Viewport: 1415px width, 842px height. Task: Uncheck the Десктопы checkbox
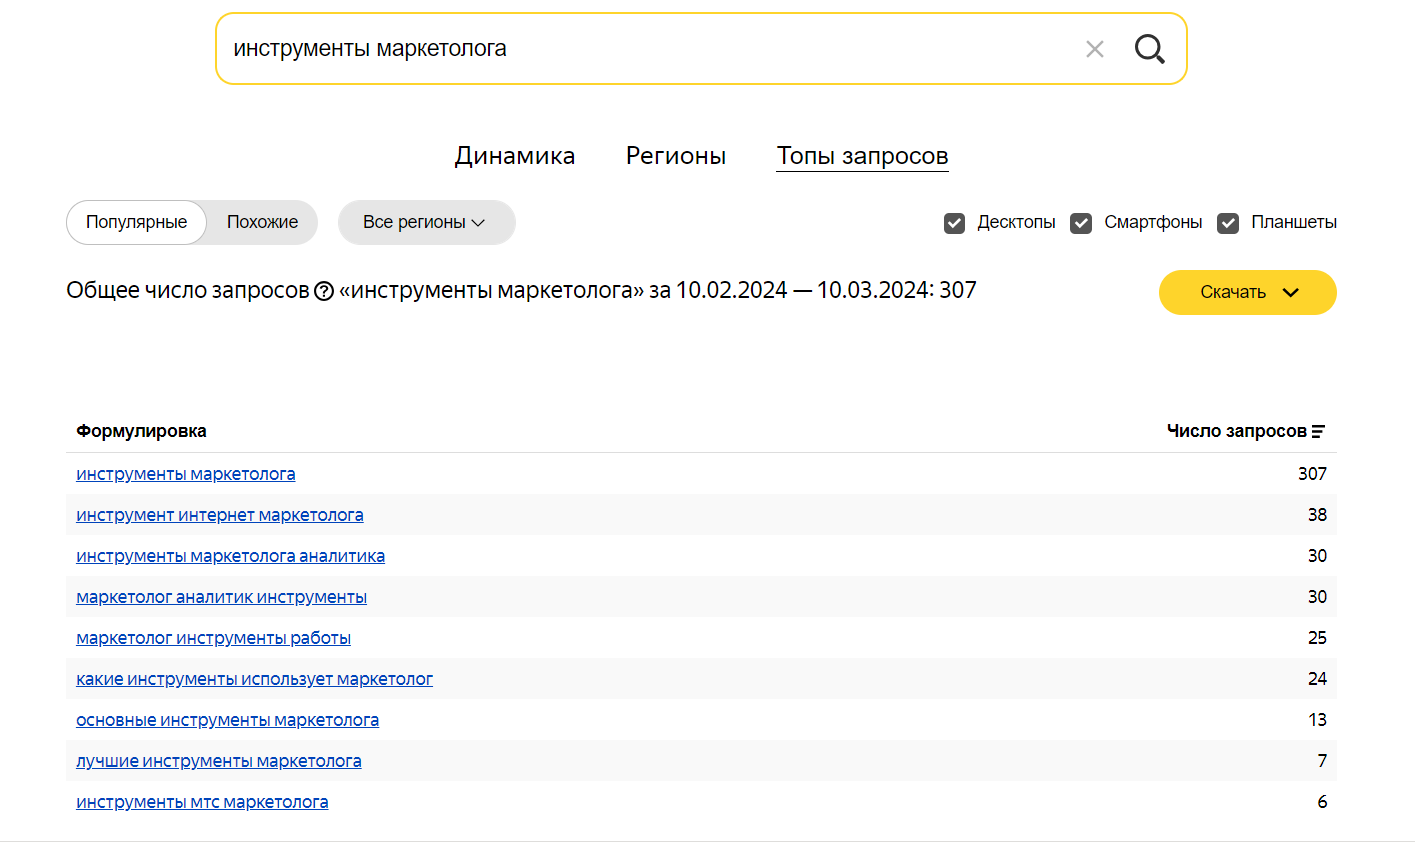coord(954,223)
